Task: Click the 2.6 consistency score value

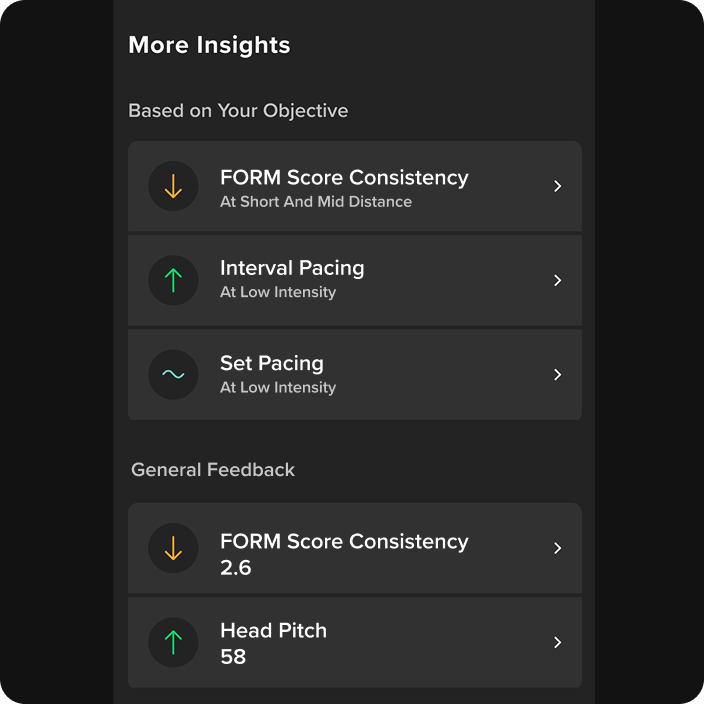Action: tap(236, 568)
